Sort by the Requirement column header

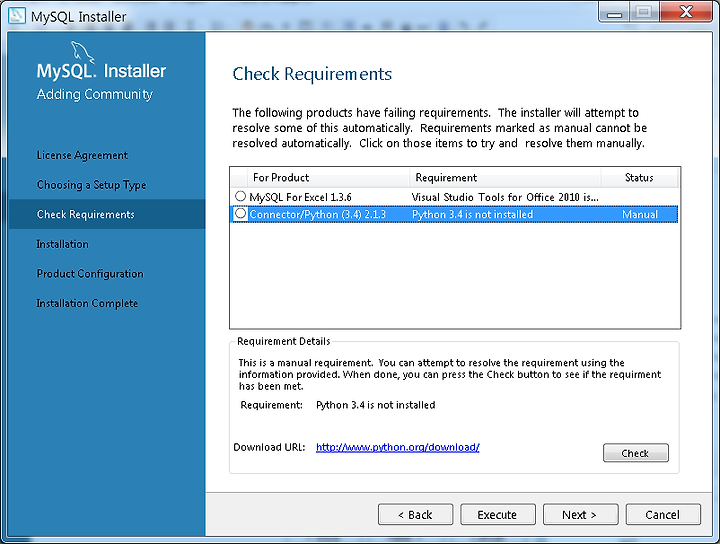point(505,178)
